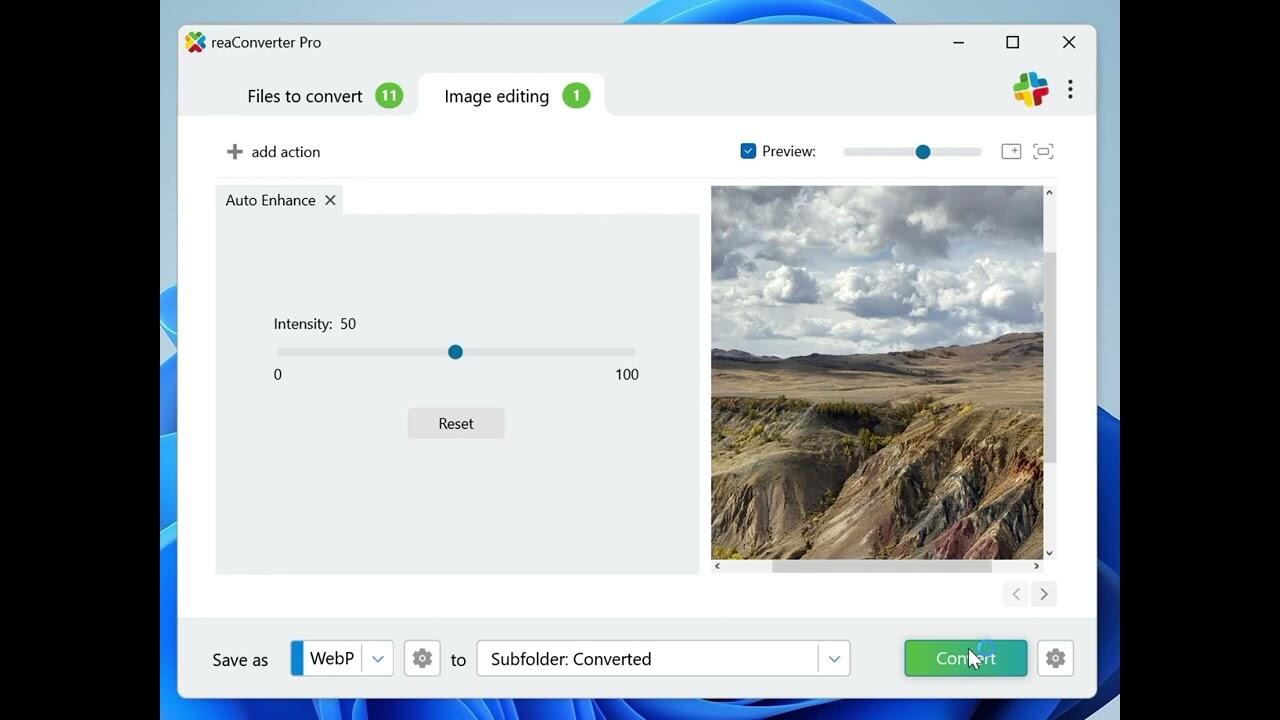This screenshot has width=1280, height=720.
Task: Select the Image editing tab
Action: point(497,96)
